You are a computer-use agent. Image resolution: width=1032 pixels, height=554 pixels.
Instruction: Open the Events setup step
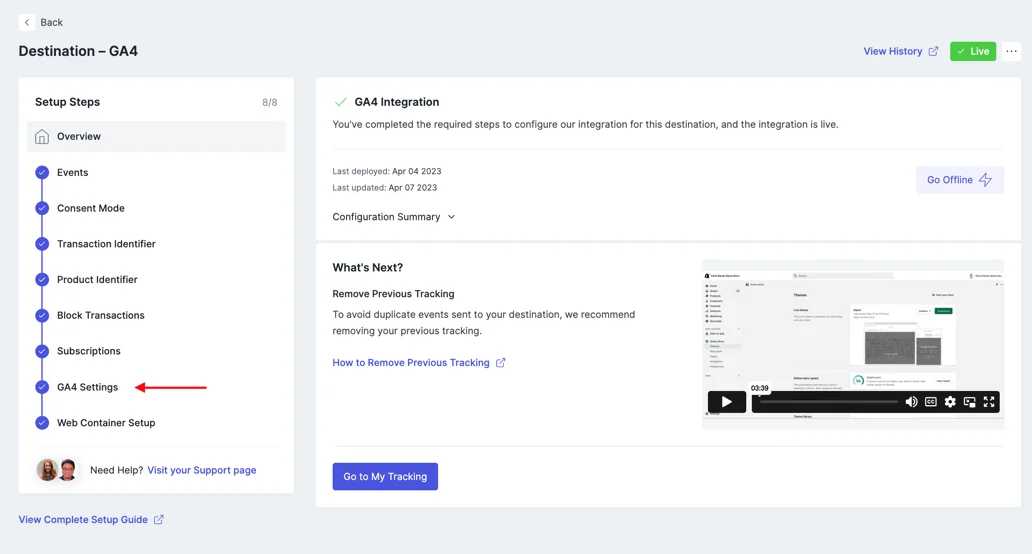click(x=72, y=172)
